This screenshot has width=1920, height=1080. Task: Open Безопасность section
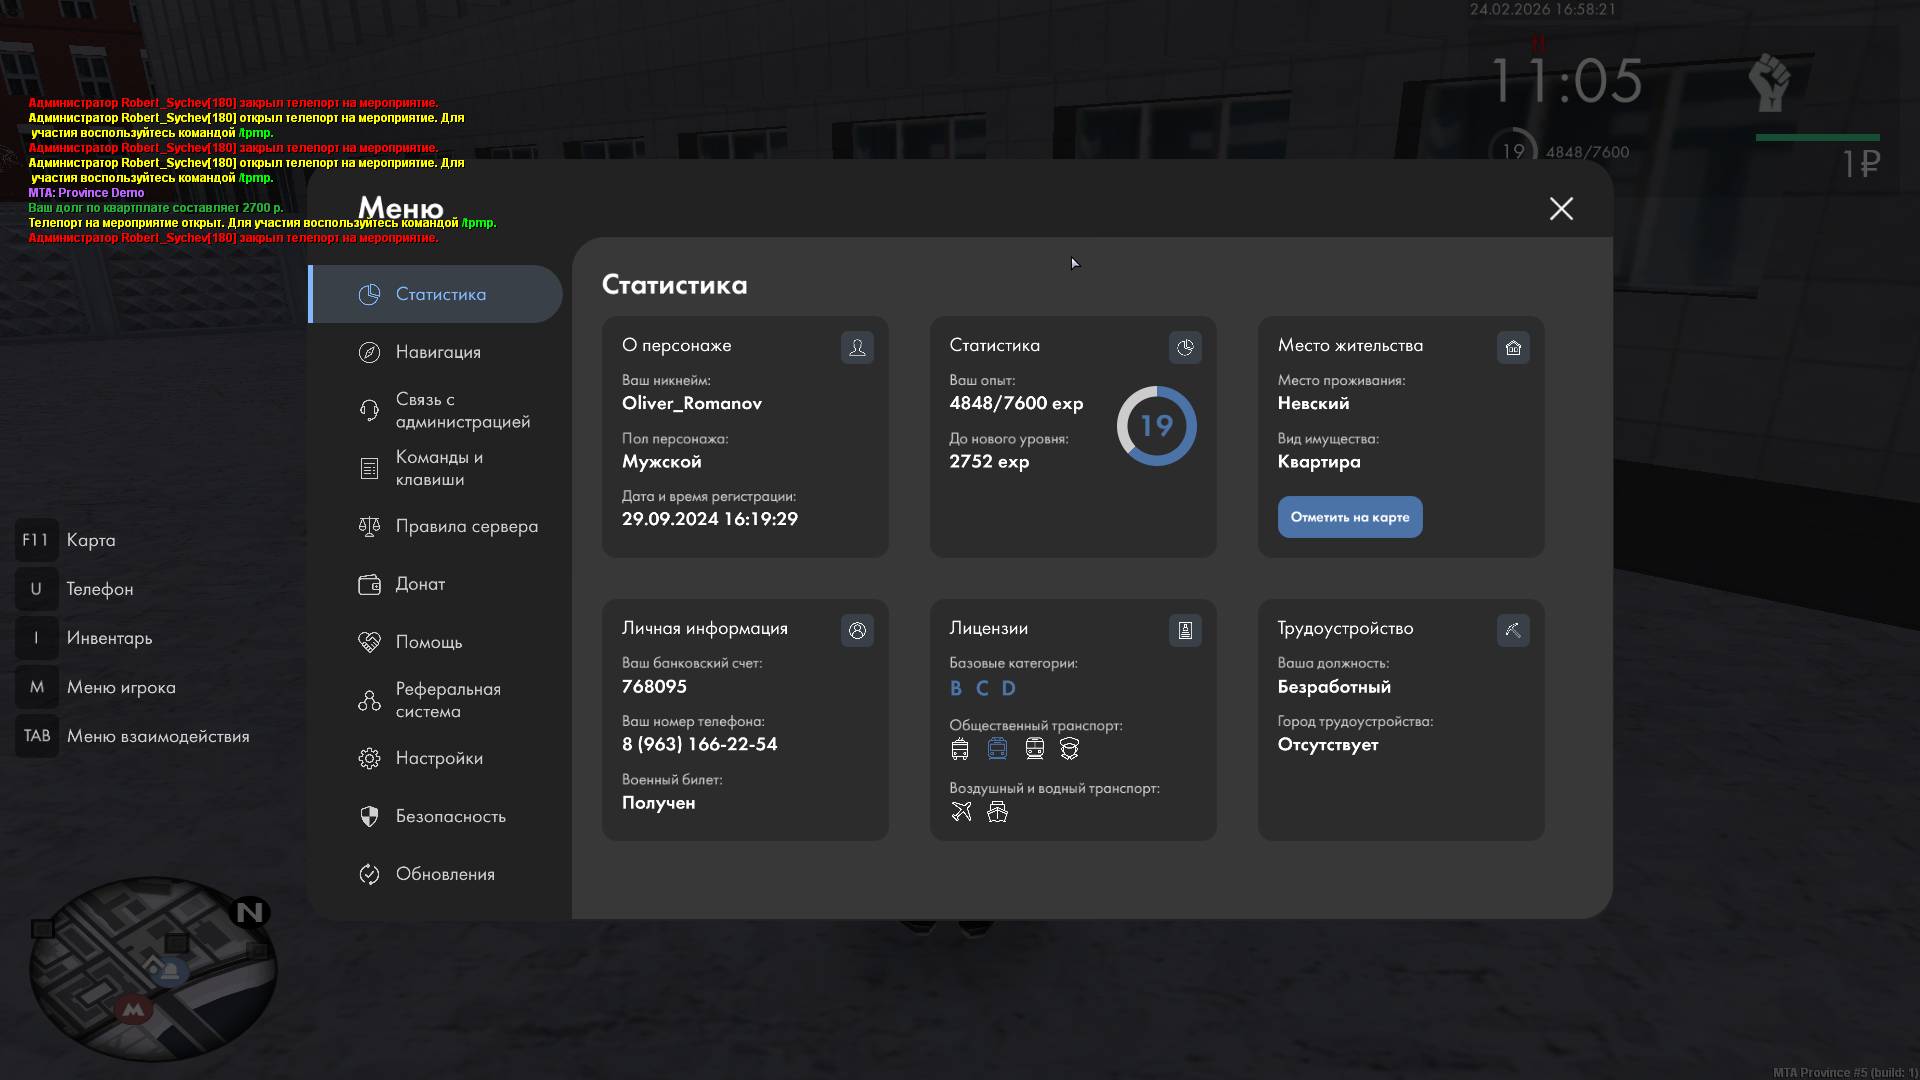pos(450,816)
